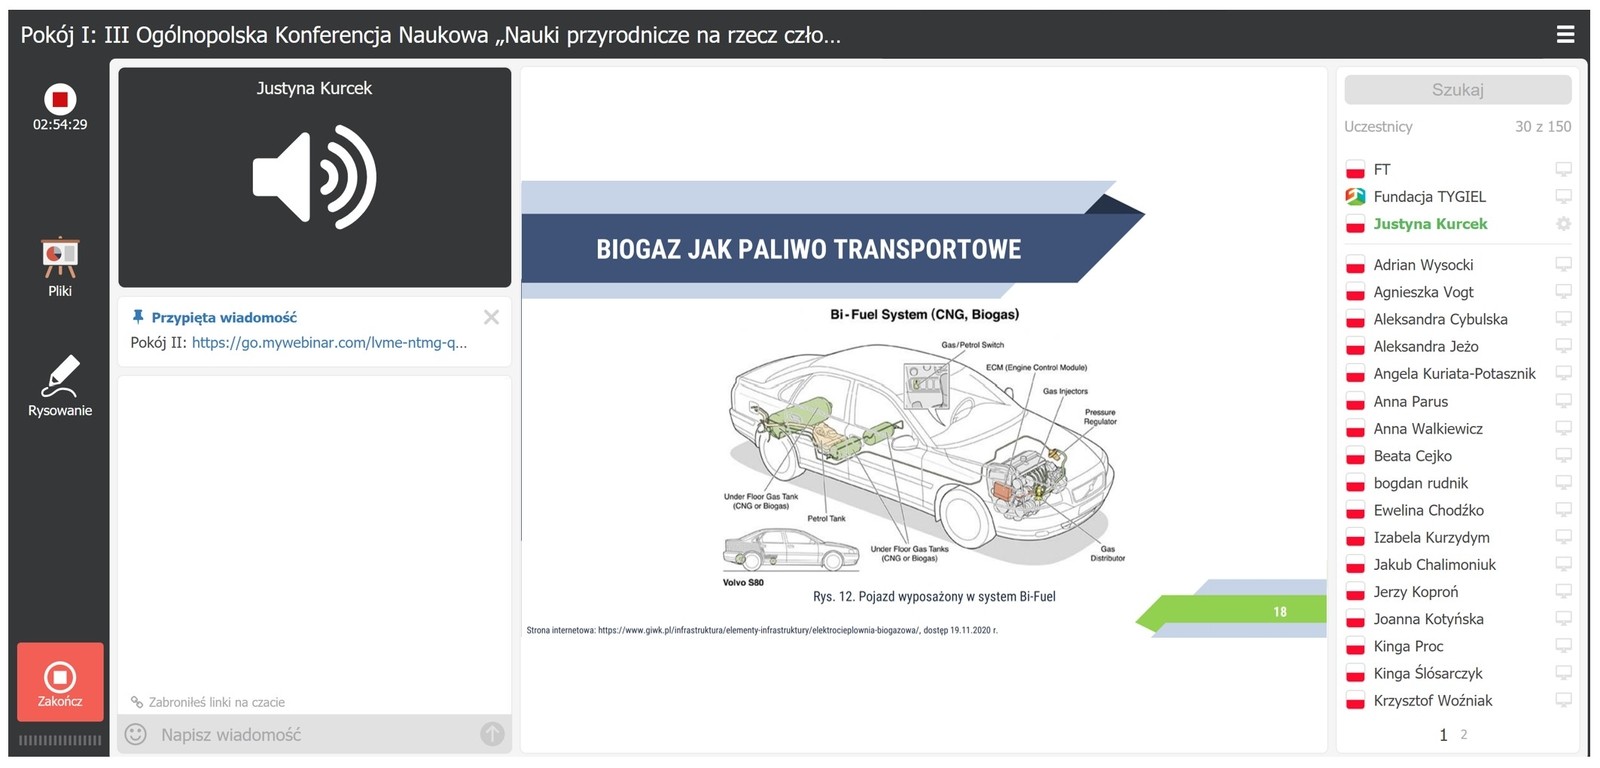Send the chat message with arrow icon
The height and width of the screenshot is (768, 1600).
coord(492,735)
